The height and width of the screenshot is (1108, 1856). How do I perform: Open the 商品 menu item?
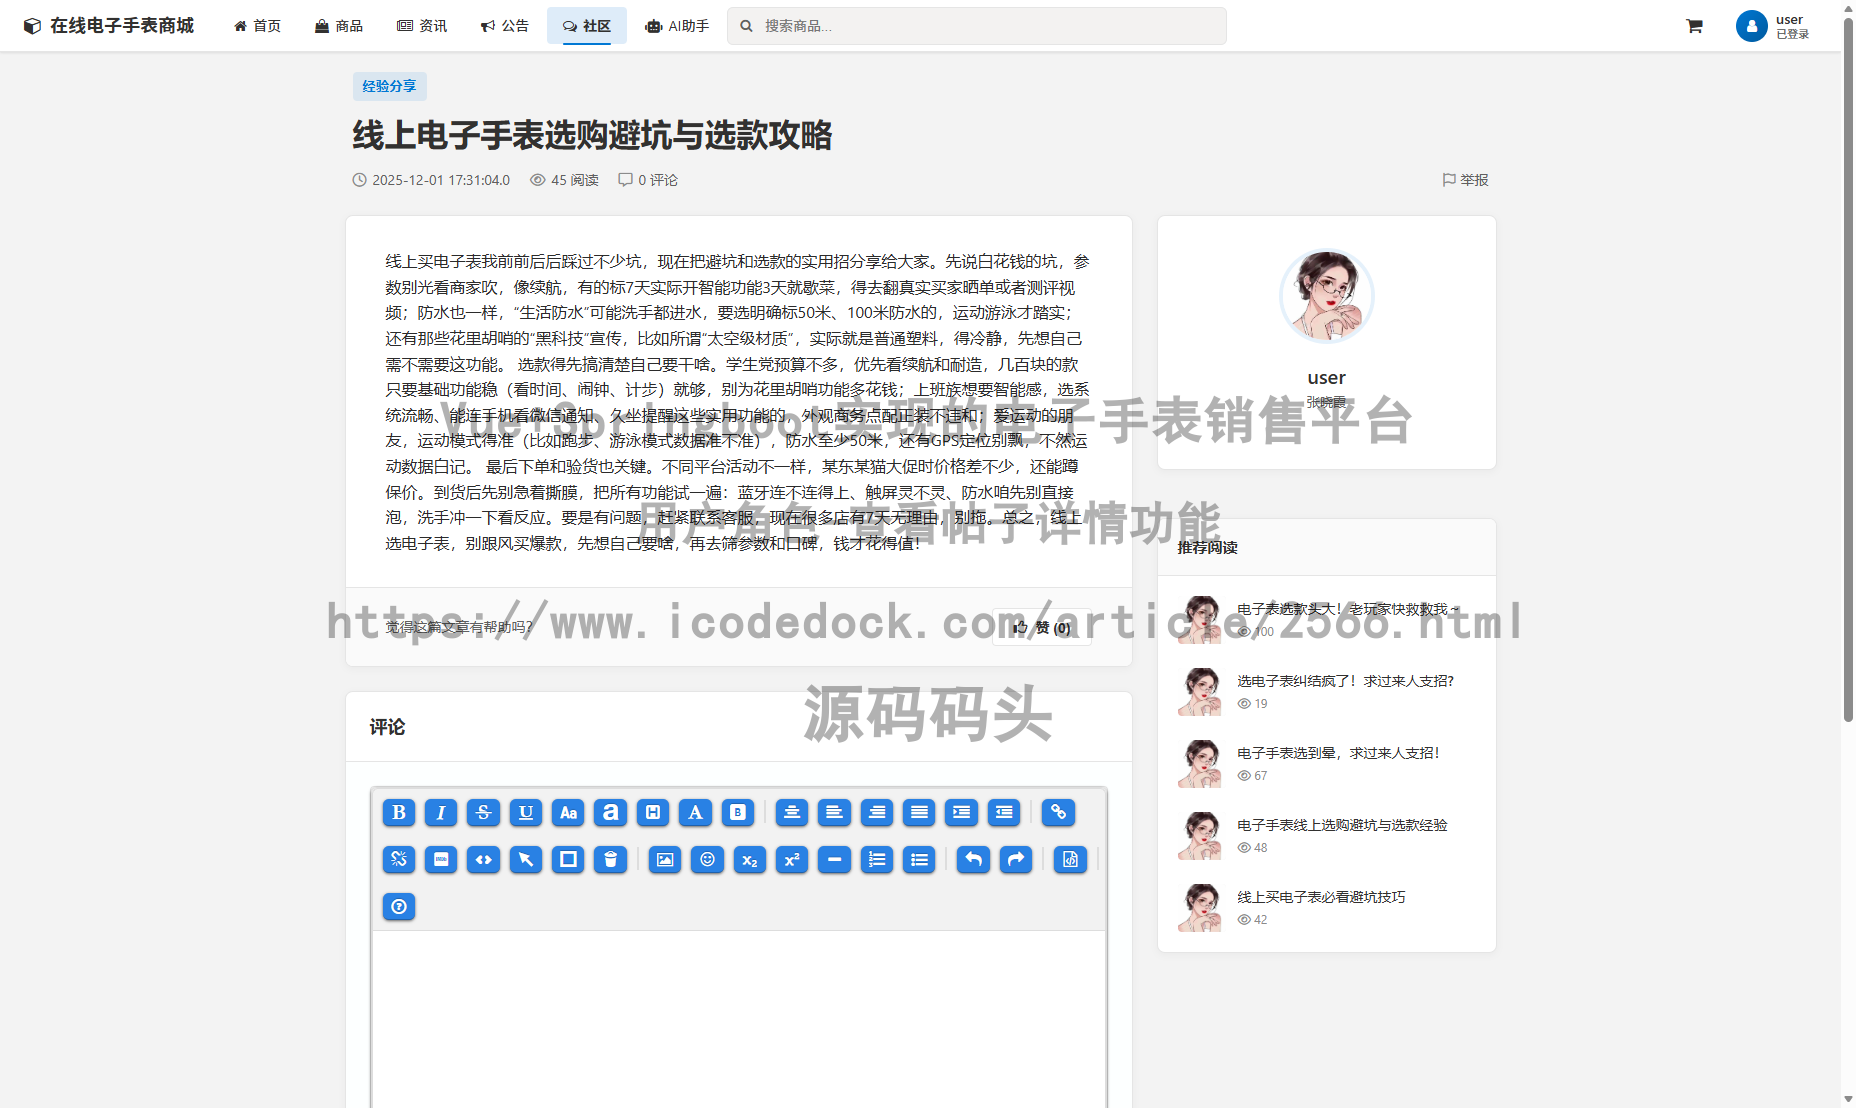[339, 26]
